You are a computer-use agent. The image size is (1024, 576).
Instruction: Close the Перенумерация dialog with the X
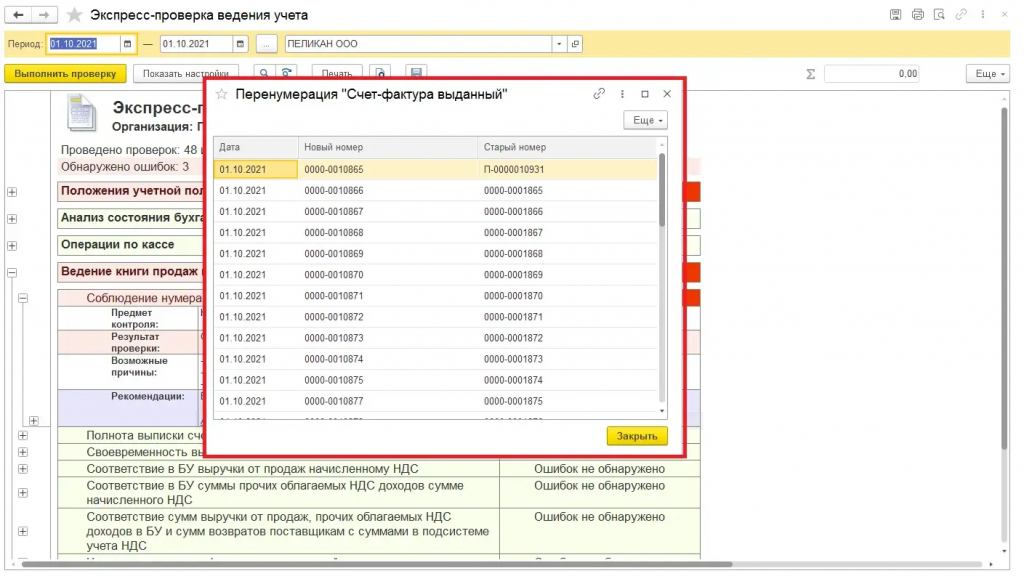[667, 94]
